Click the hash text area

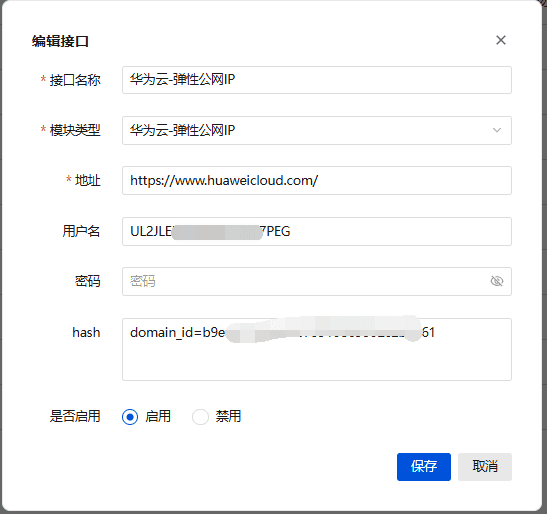317,349
